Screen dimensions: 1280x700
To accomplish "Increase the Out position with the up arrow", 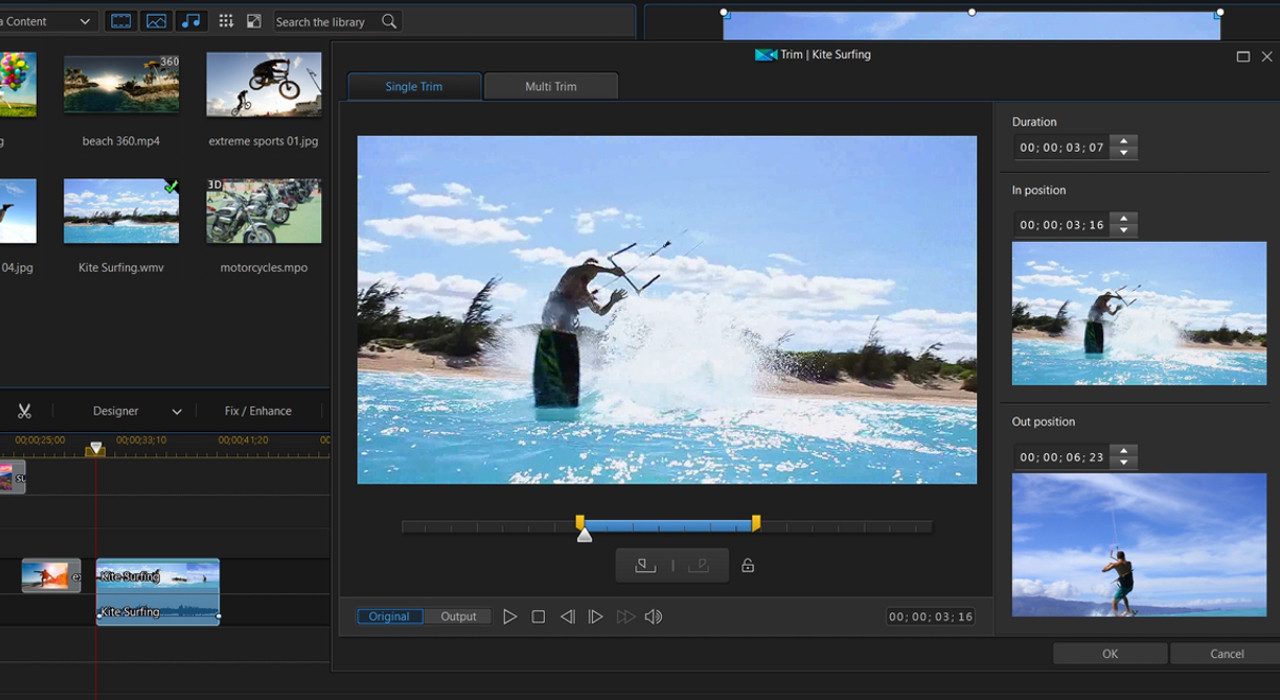I will 1124,451.
